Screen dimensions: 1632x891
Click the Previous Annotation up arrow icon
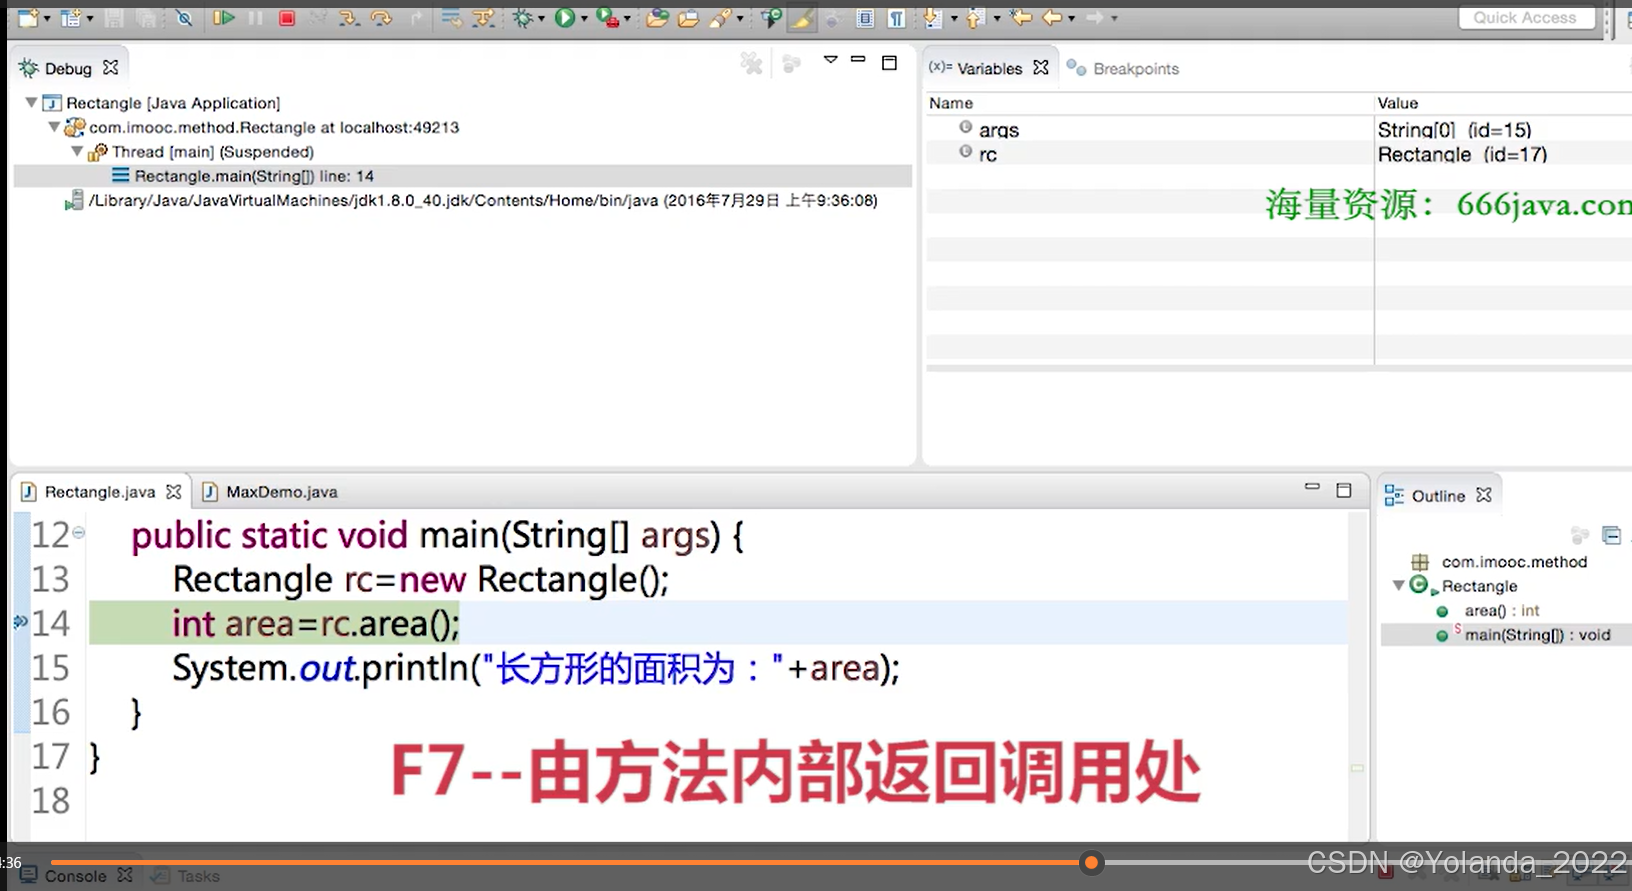point(976,18)
